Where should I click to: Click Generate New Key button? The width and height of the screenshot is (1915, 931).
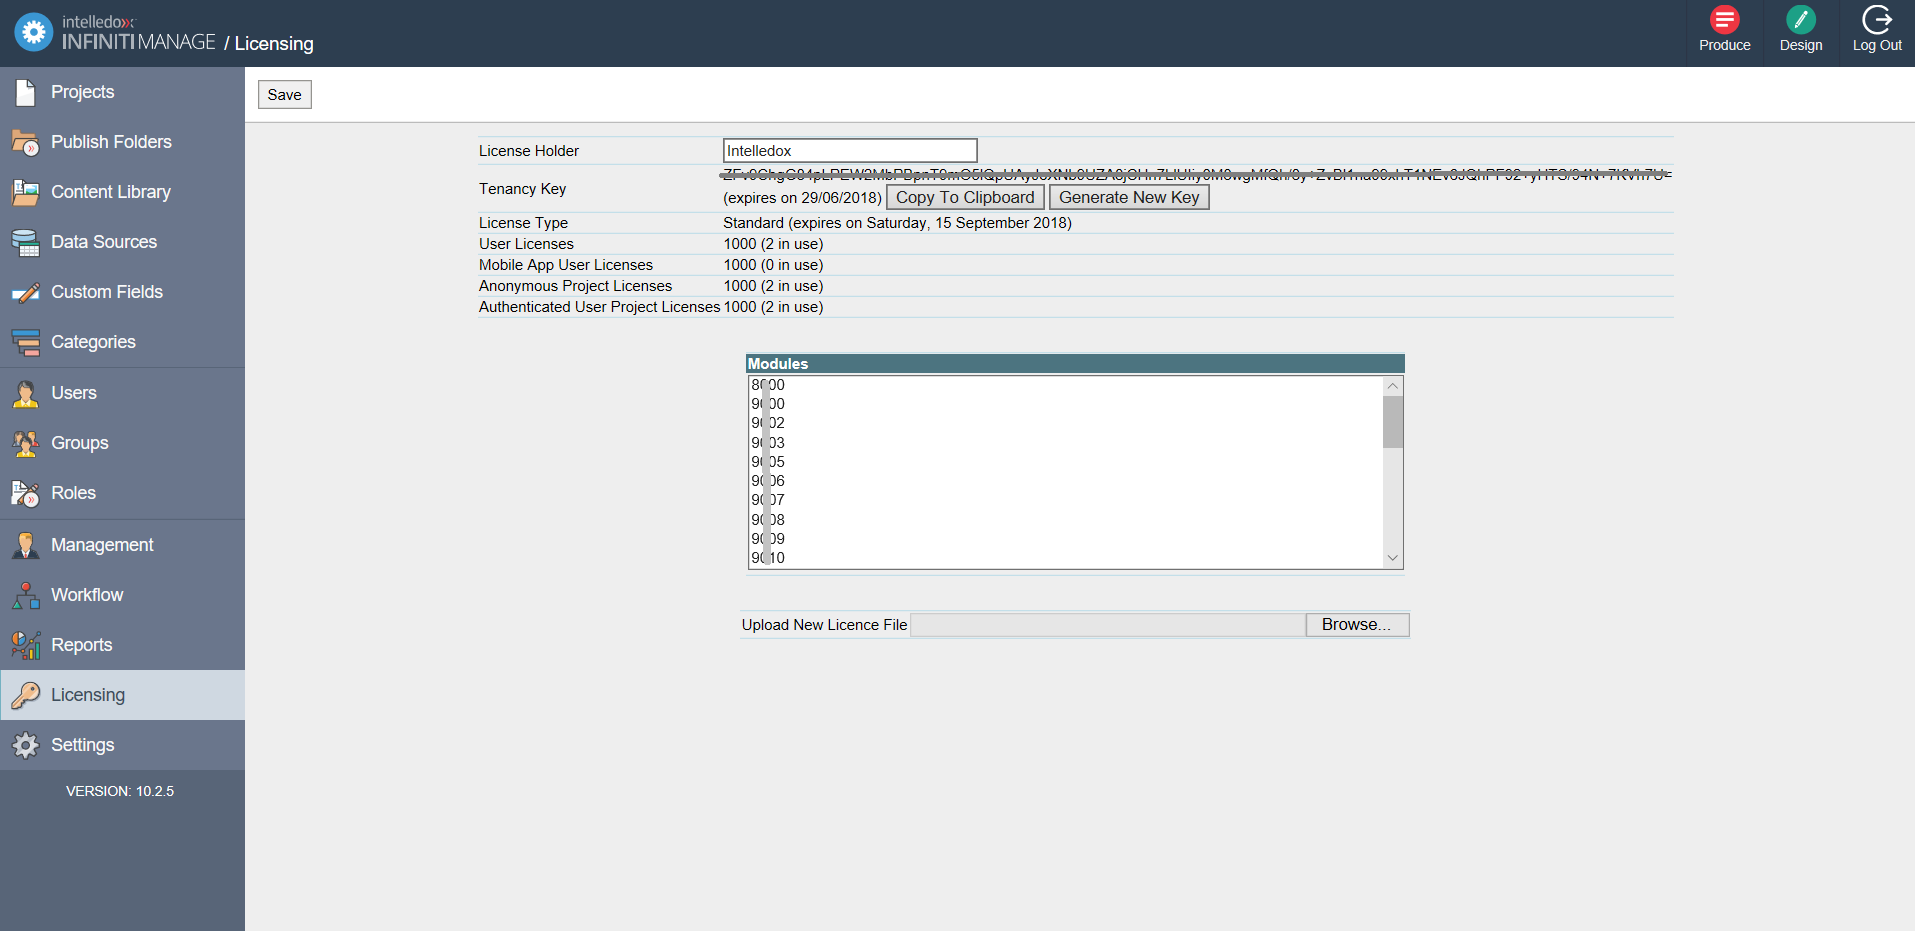(x=1129, y=197)
